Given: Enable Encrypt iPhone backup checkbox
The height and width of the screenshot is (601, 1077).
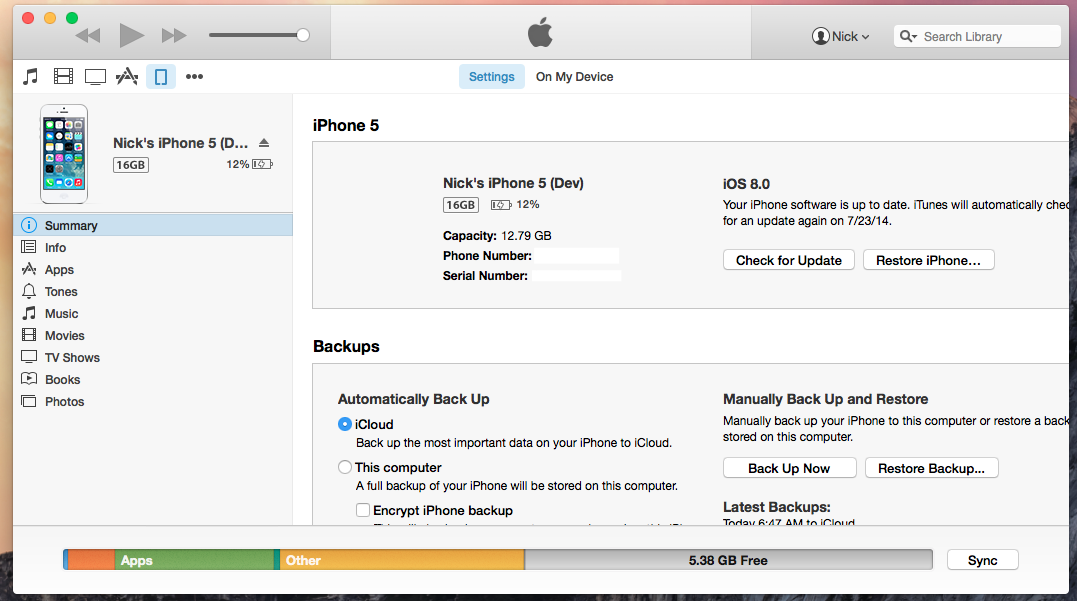Looking at the screenshot, I should point(363,510).
